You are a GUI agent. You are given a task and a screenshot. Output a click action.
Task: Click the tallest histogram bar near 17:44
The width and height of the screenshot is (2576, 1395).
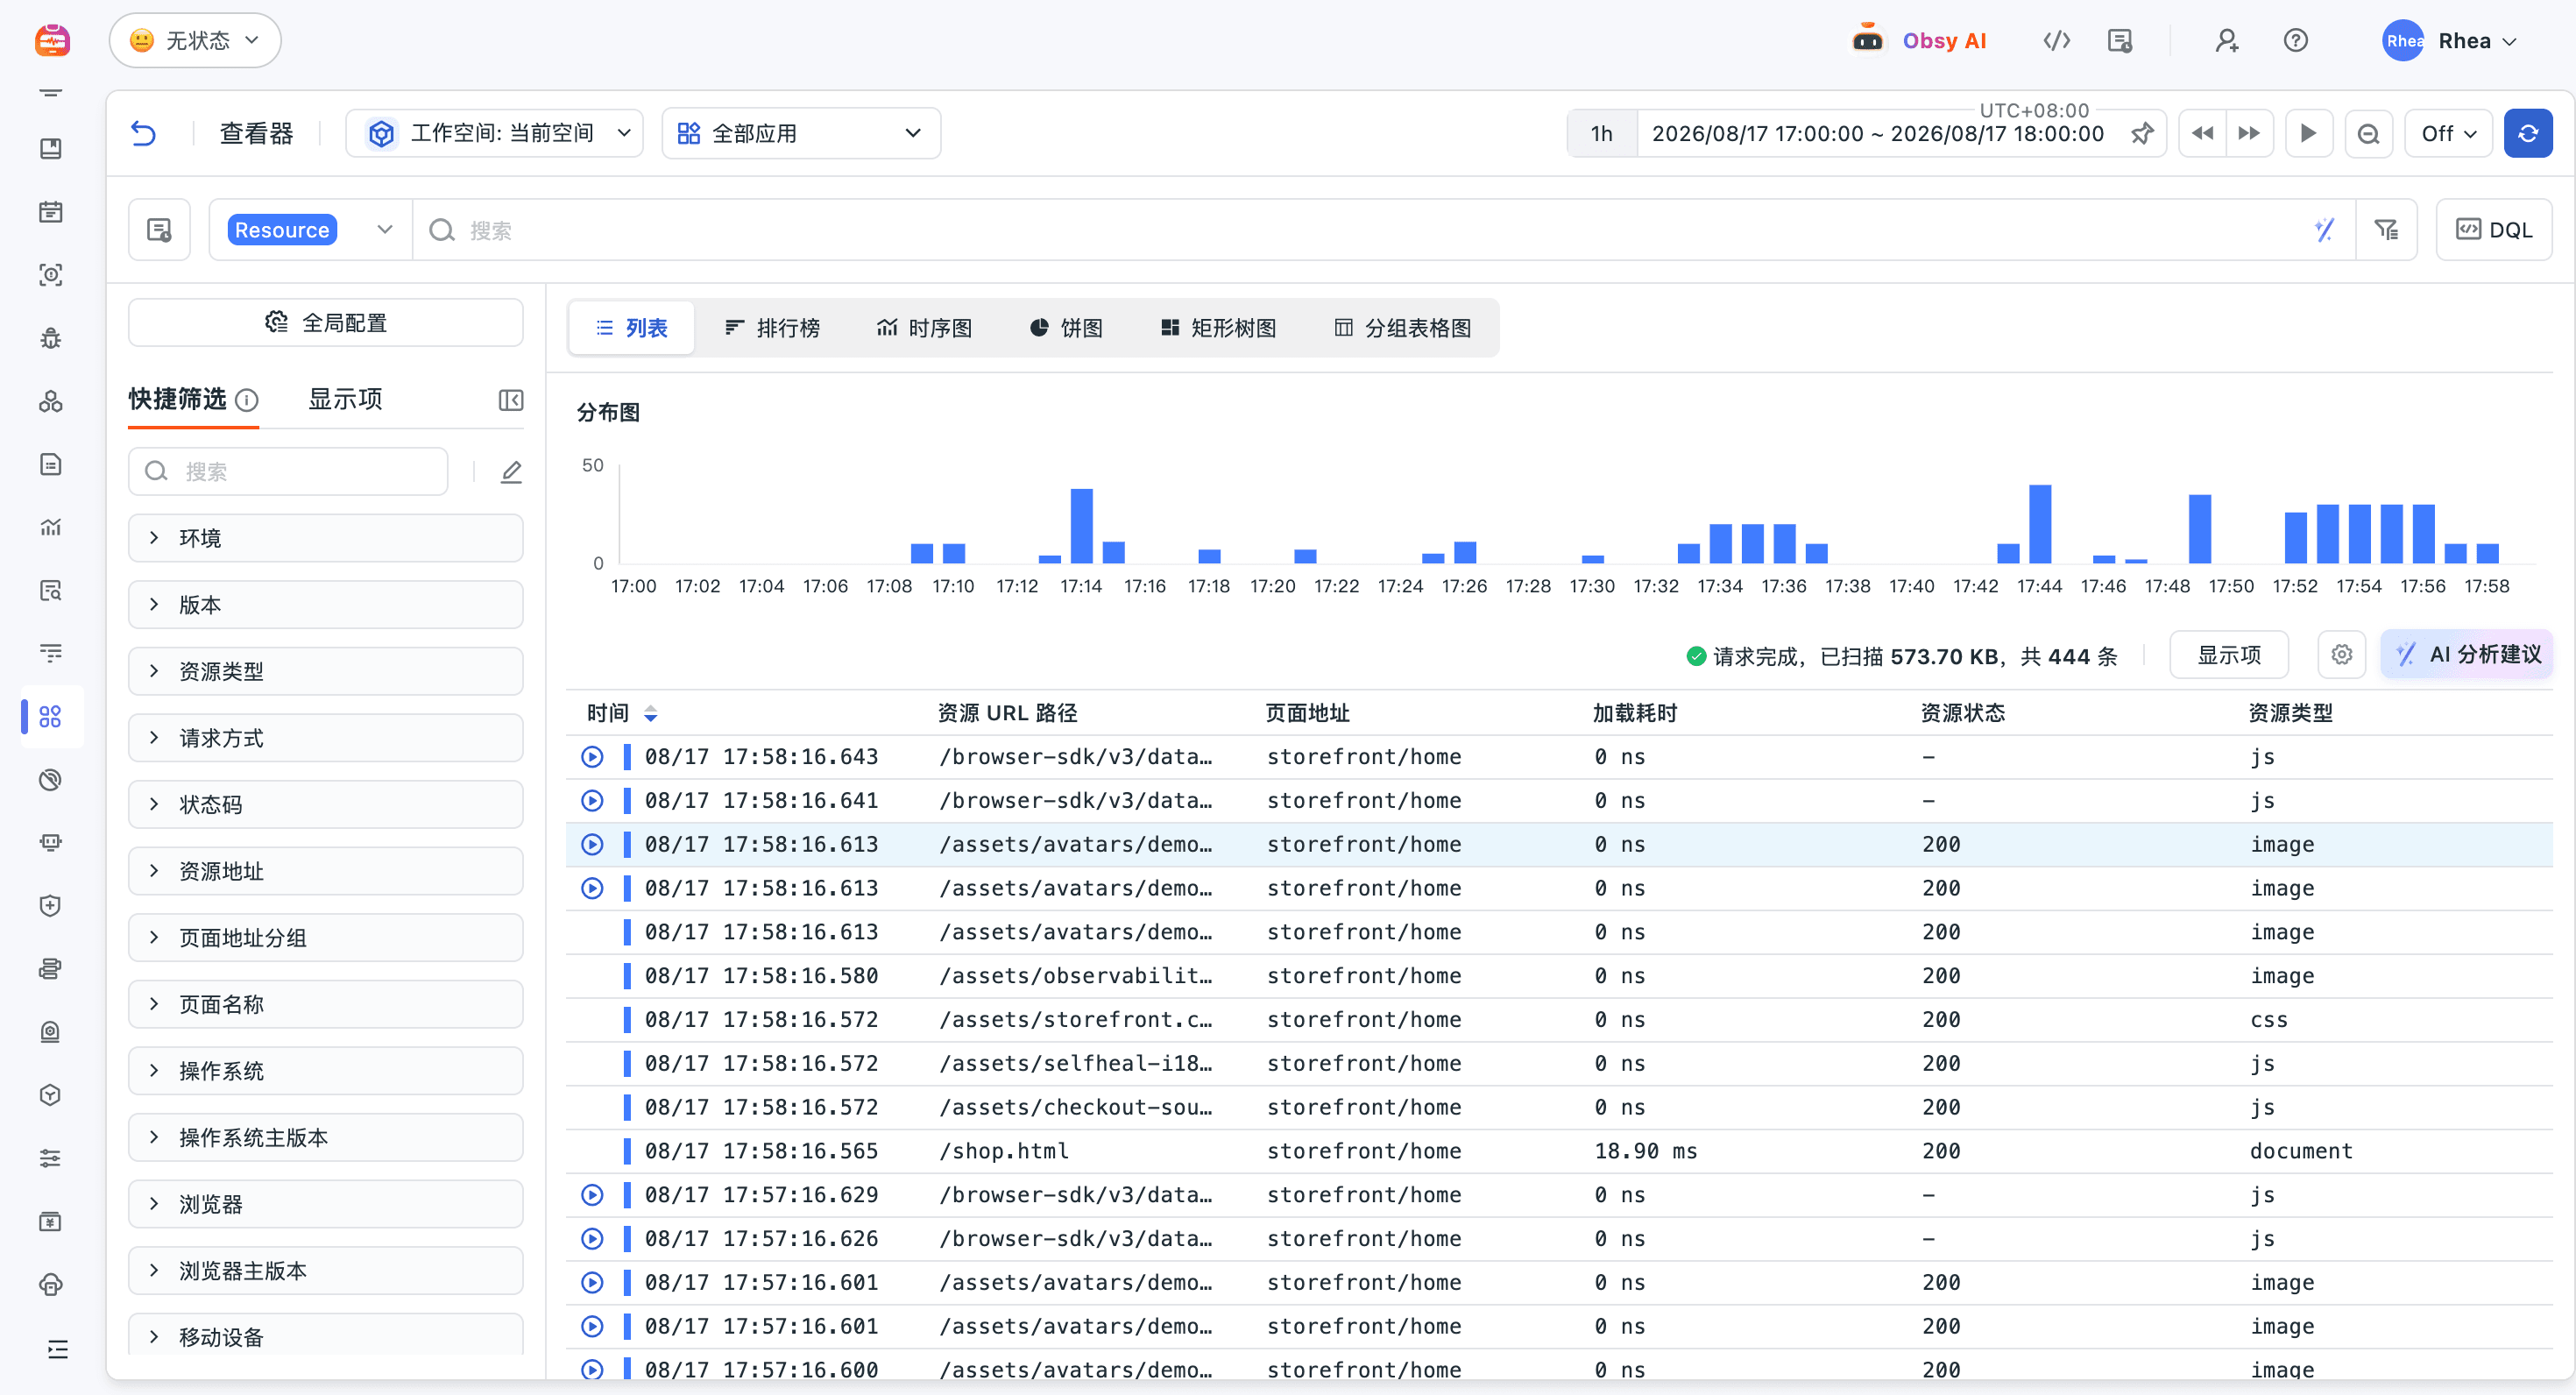point(2040,524)
